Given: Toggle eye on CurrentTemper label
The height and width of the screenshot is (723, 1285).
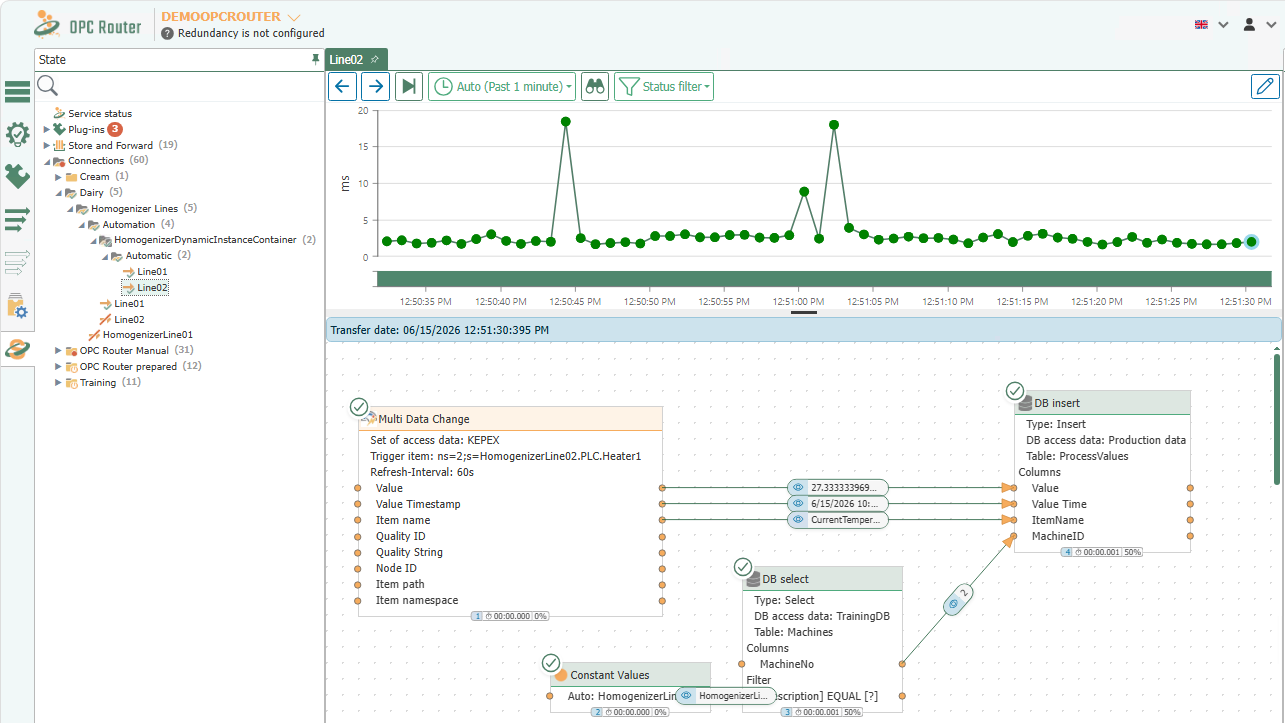Looking at the screenshot, I should (x=799, y=520).
